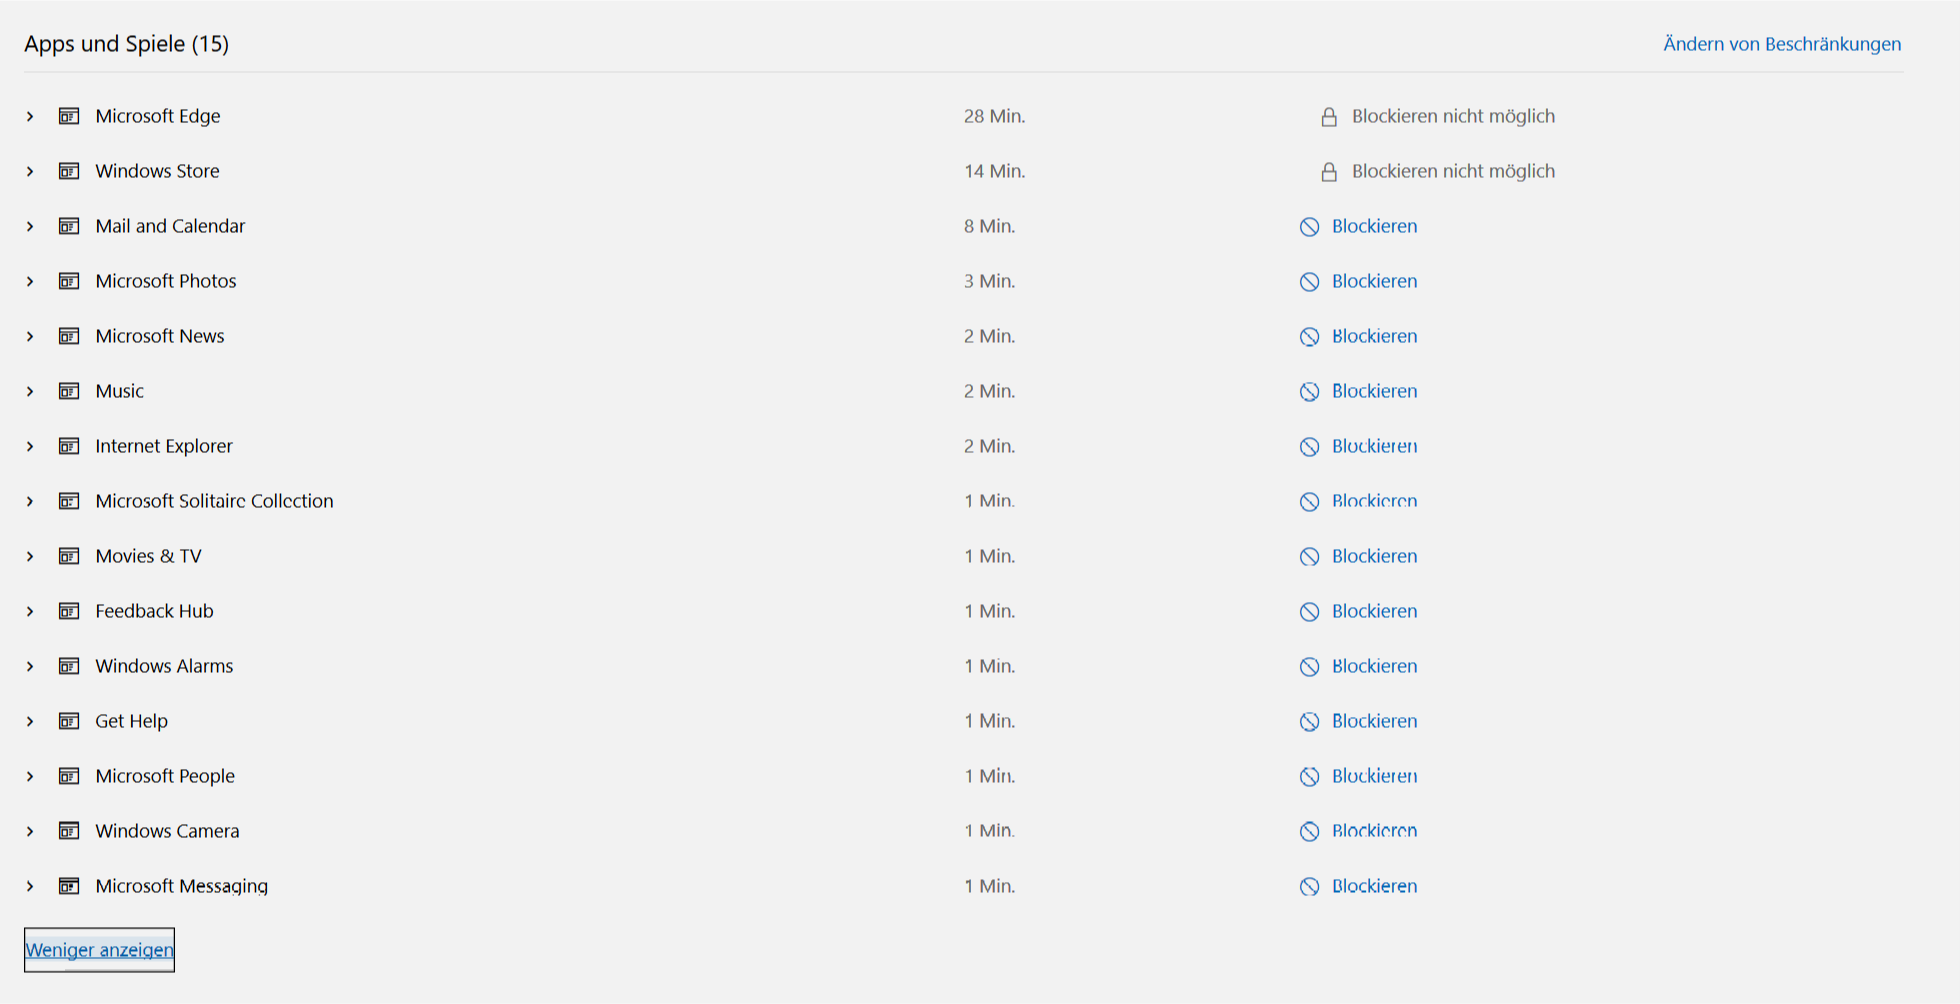Image resolution: width=1960 pixels, height=1004 pixels.
Task: Select the Internet Explorer app name
Action: (164, 446)
